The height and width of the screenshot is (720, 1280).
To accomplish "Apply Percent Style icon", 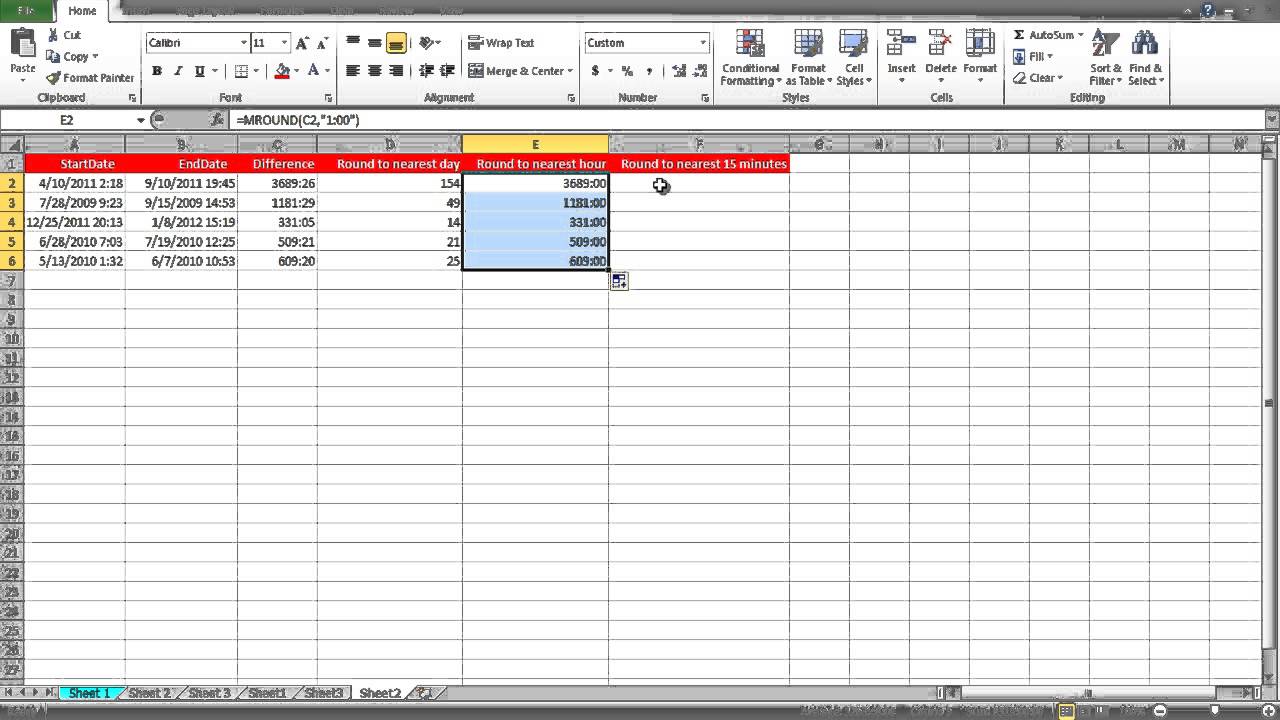I will click(627, 71).
